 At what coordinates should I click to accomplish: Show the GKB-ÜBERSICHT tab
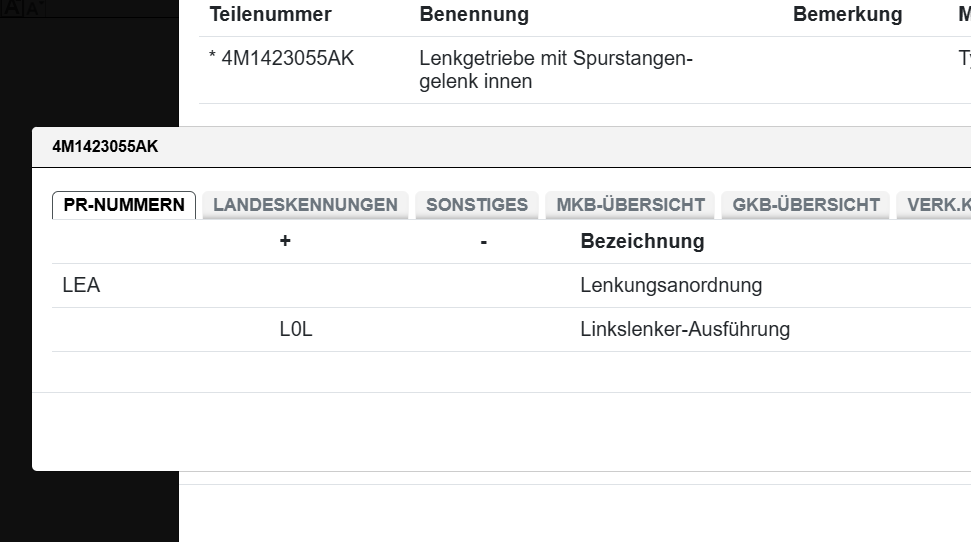[x=806, y=205]
